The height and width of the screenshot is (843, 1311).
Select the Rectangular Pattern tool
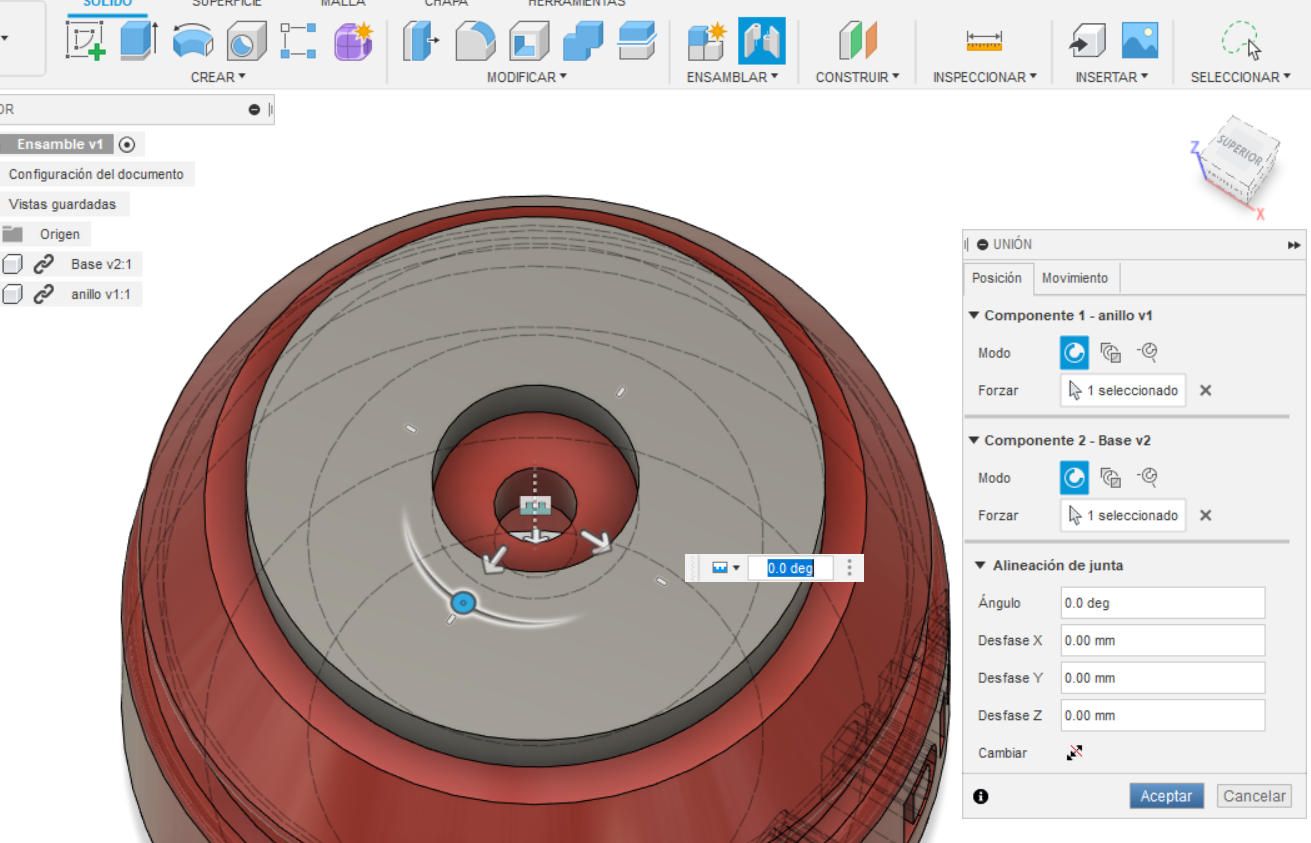tap(298, 41)
